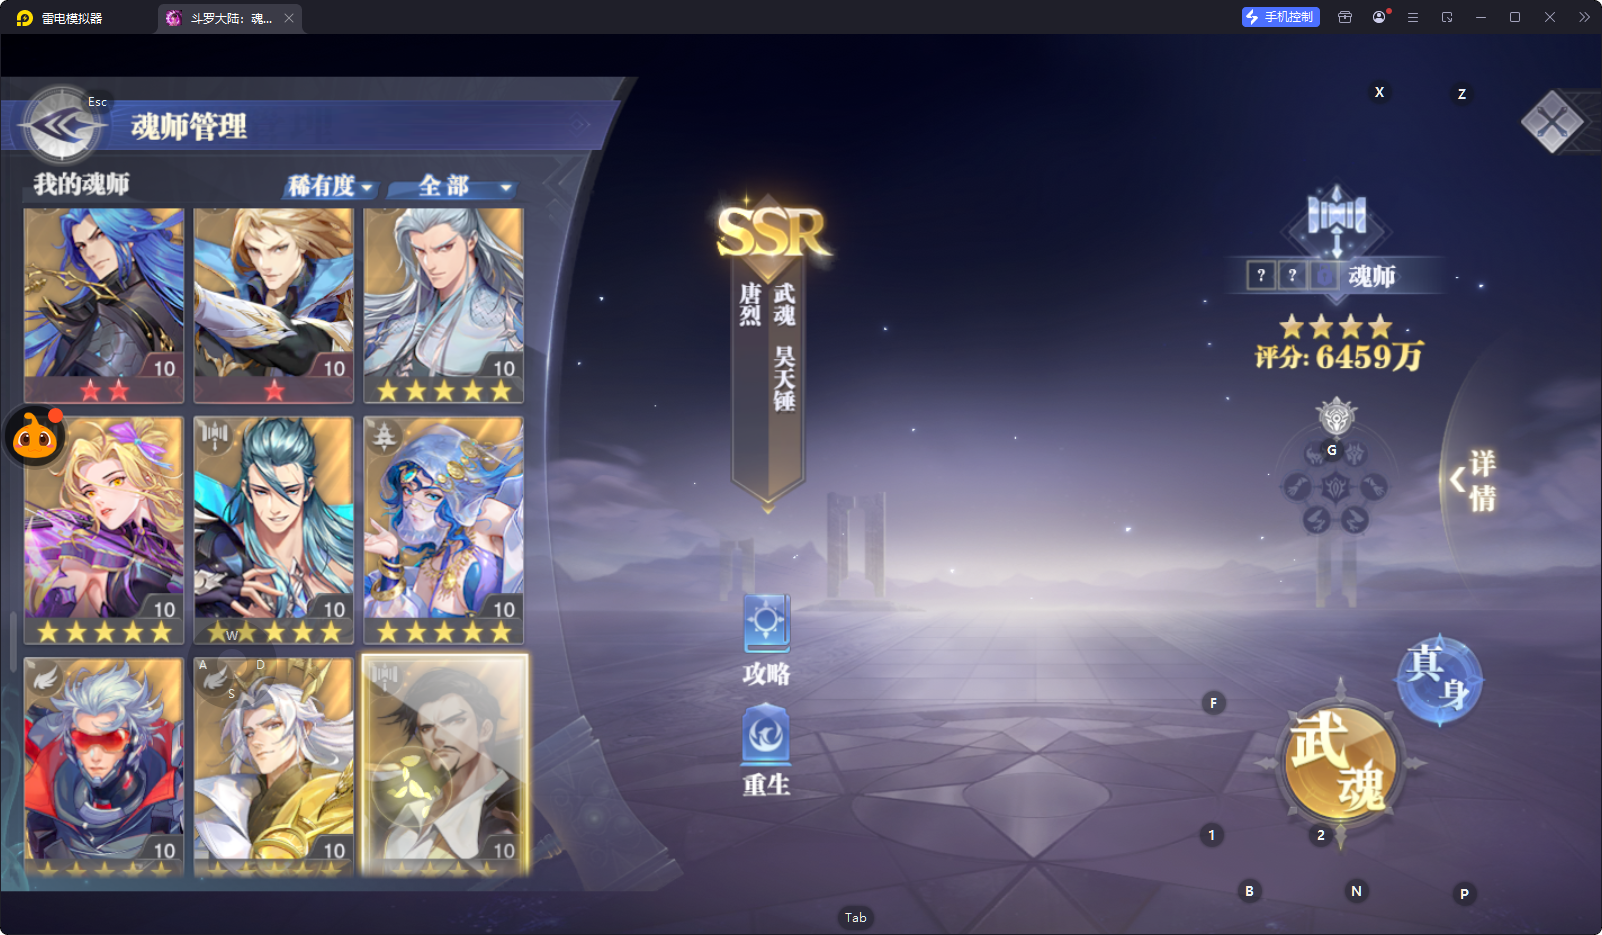Image resolution: width=1602 pixels, height=935 pixels.
Task: Open the 稀有度 sort dropdown
Action: point(331,186)
